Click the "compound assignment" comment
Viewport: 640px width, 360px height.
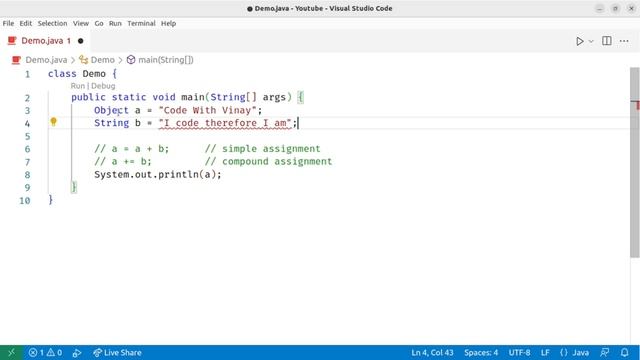coord(268,162)
